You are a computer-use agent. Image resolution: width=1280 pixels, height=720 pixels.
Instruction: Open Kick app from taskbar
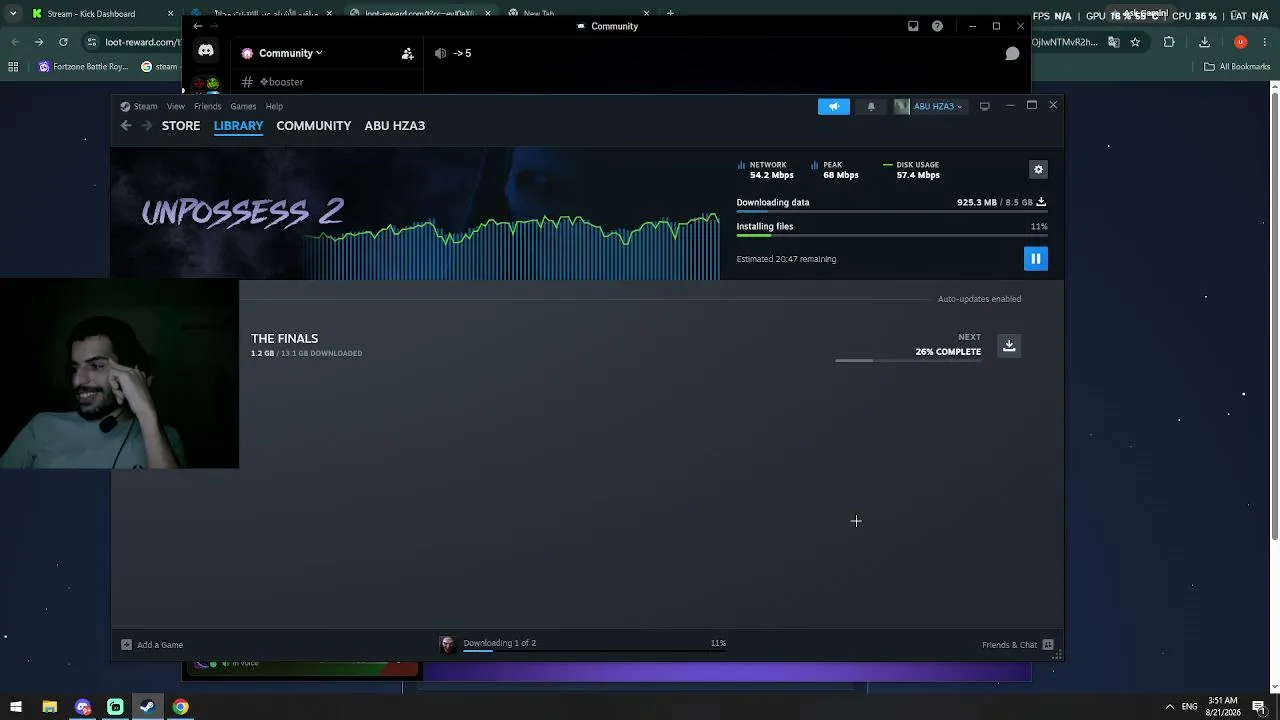[115, 707]
